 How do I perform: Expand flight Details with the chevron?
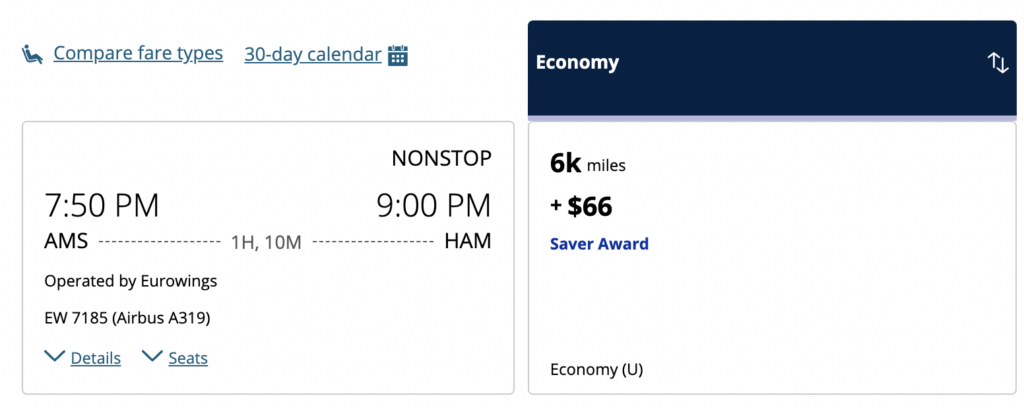tap(54, 356)
